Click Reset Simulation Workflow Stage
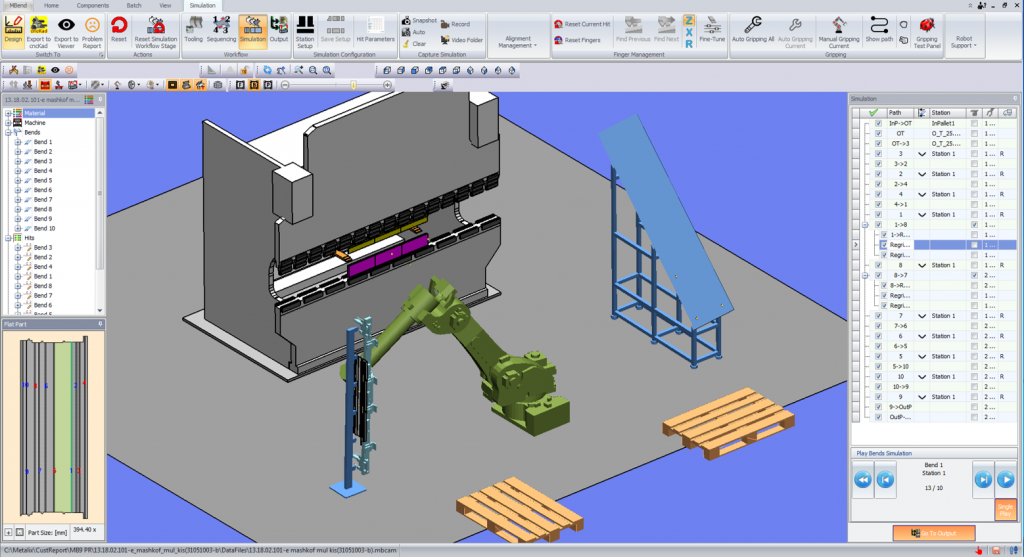 (155, 31)
